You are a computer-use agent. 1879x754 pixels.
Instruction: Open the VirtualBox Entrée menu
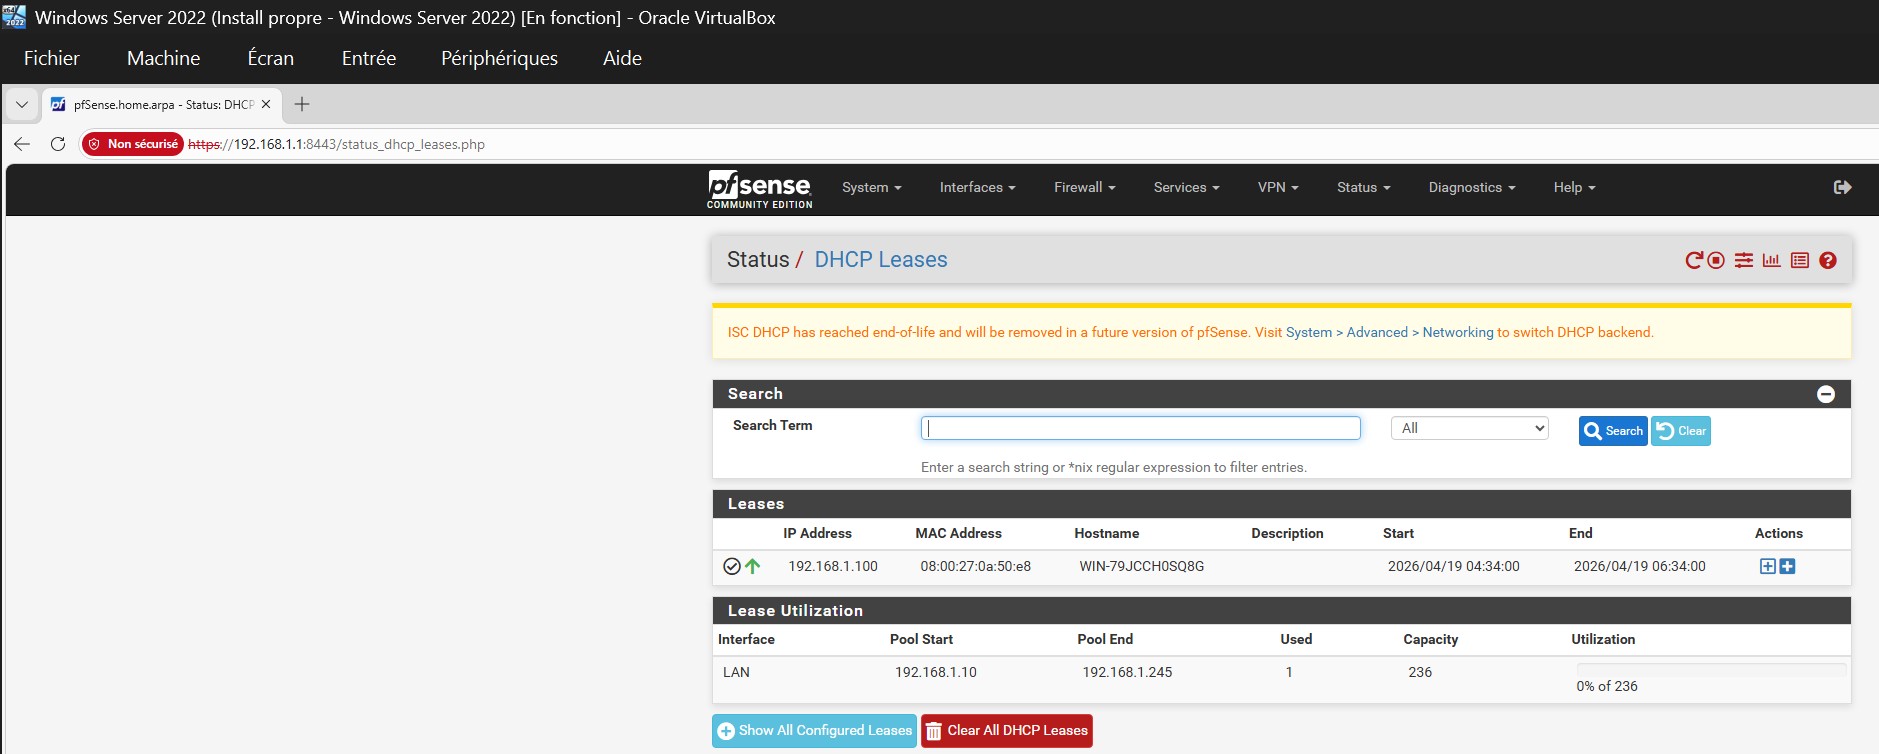coord(369,58)
